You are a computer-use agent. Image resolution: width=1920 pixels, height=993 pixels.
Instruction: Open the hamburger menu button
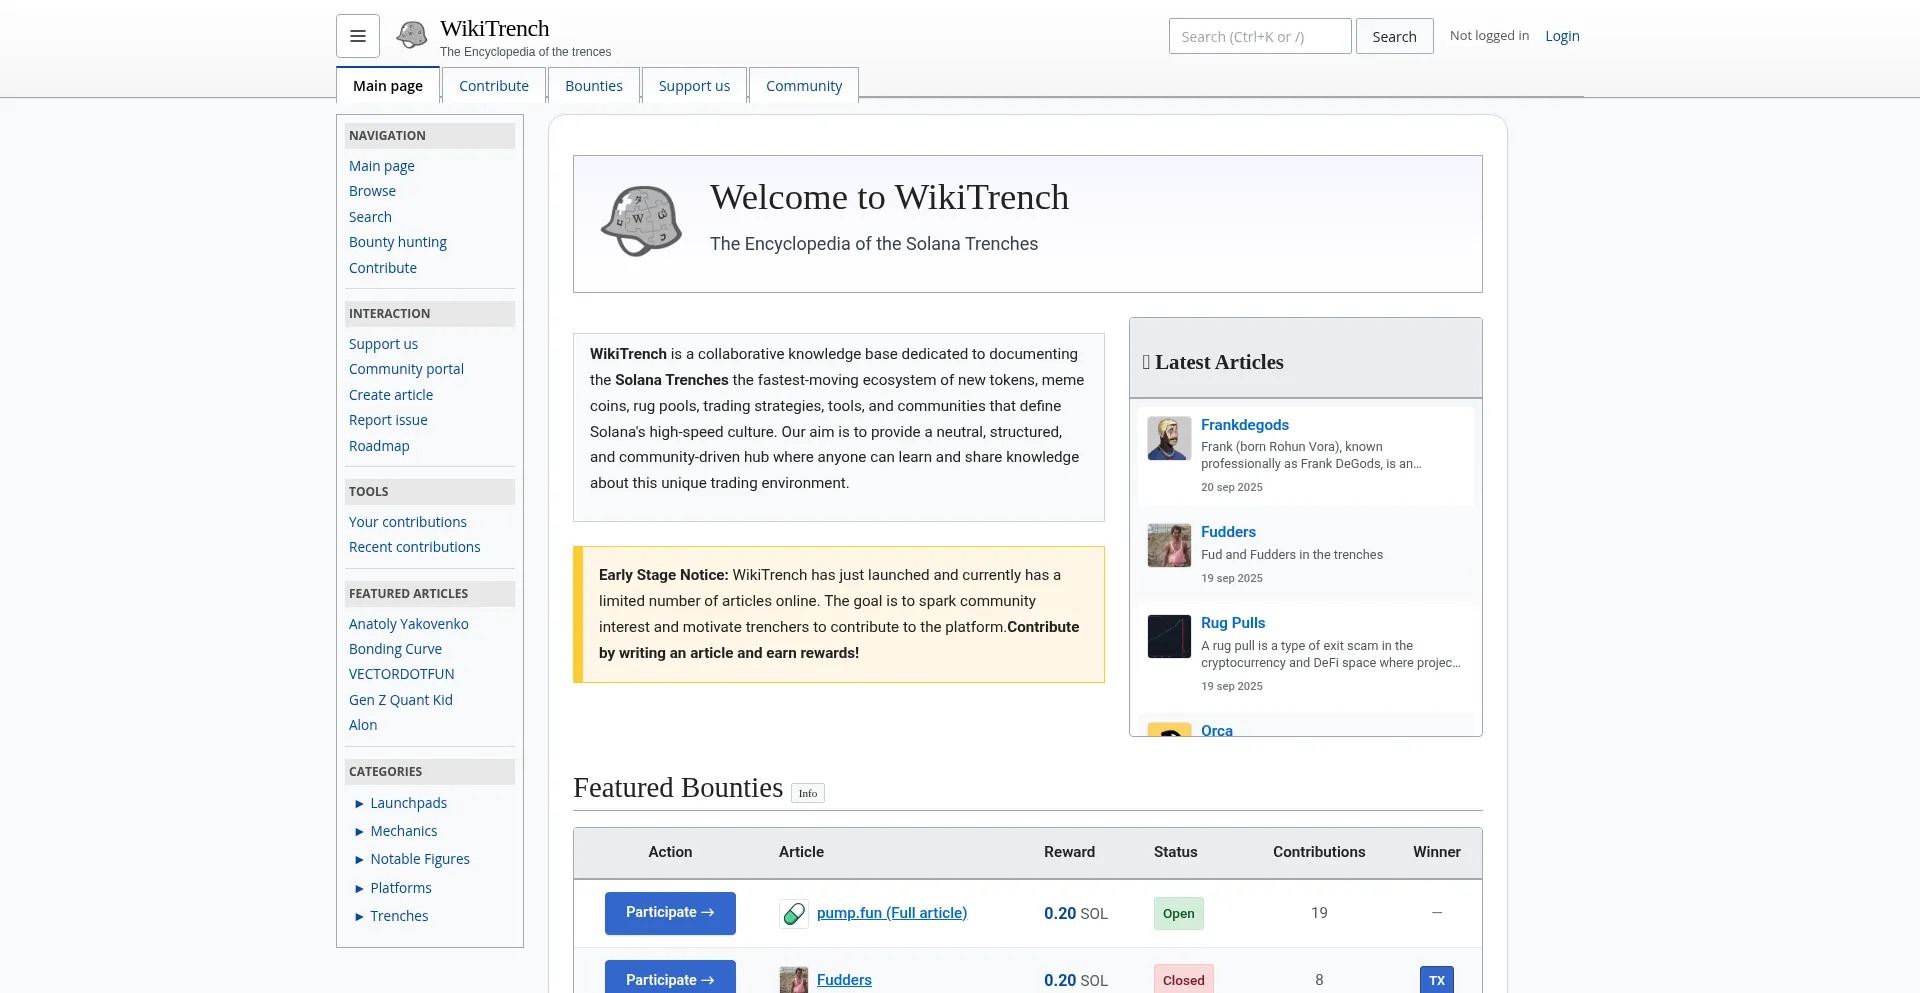coord(358,36)
